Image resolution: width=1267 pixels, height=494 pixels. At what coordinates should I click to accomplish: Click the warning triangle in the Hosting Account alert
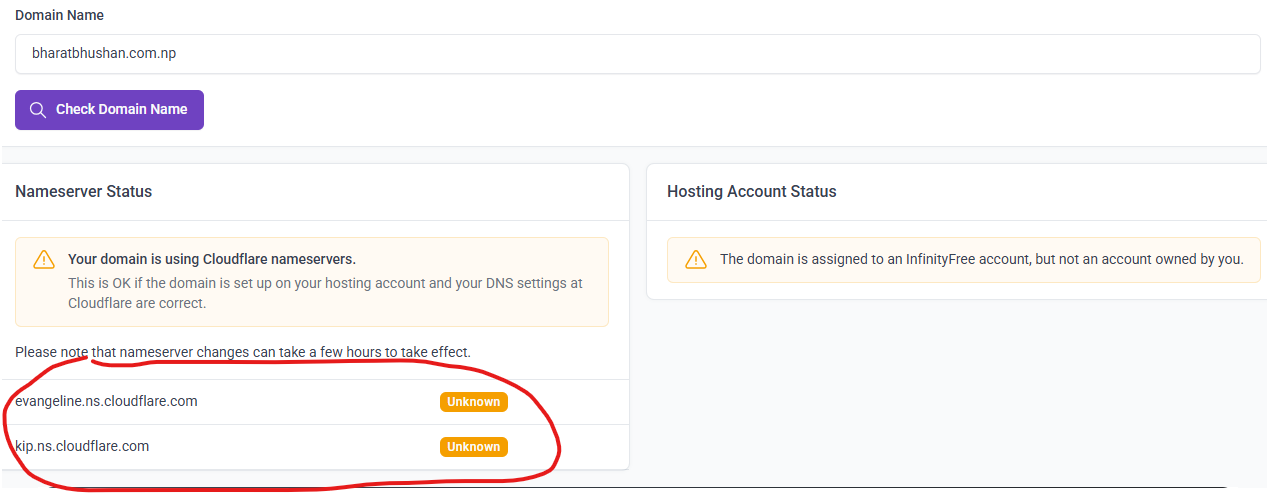click(x=695, y=260)
